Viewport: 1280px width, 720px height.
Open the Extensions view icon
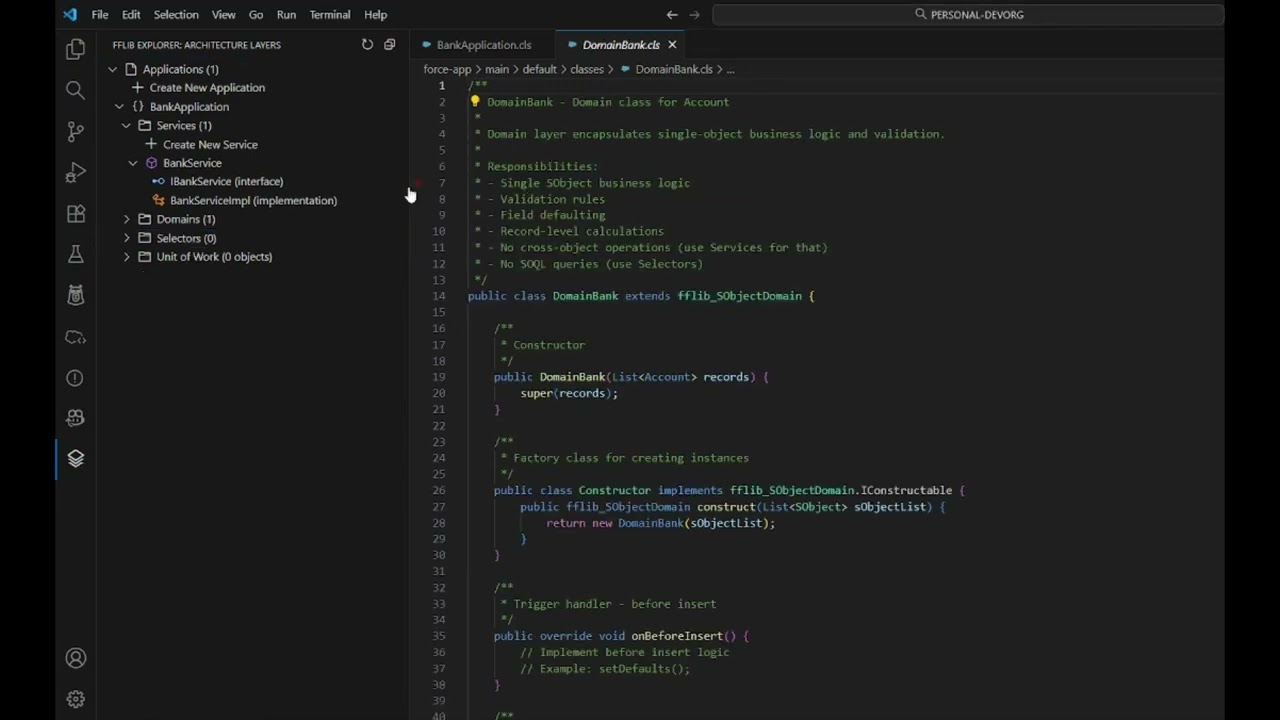click(75, 214)
